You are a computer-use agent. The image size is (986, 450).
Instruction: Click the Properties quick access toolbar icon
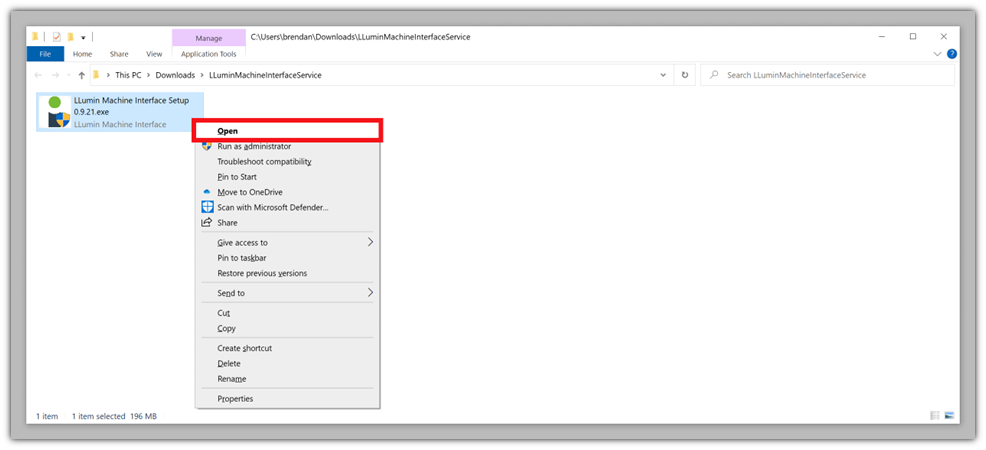pyautogui.click(x=56, y=37)
